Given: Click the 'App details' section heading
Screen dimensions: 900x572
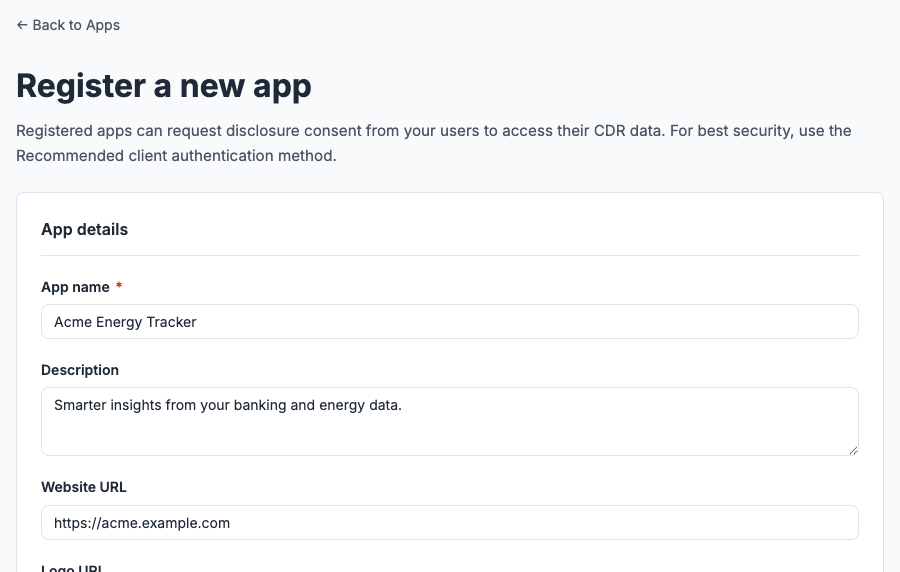Looking at the screenshot, I should [x=84, y=229].
